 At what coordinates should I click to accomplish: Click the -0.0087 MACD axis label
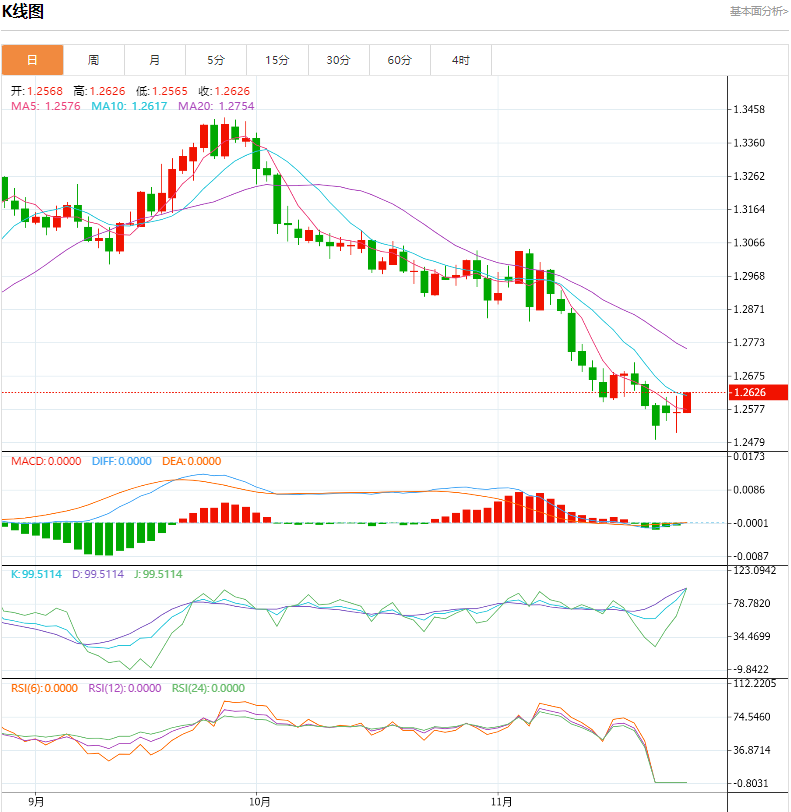point(751,556)
